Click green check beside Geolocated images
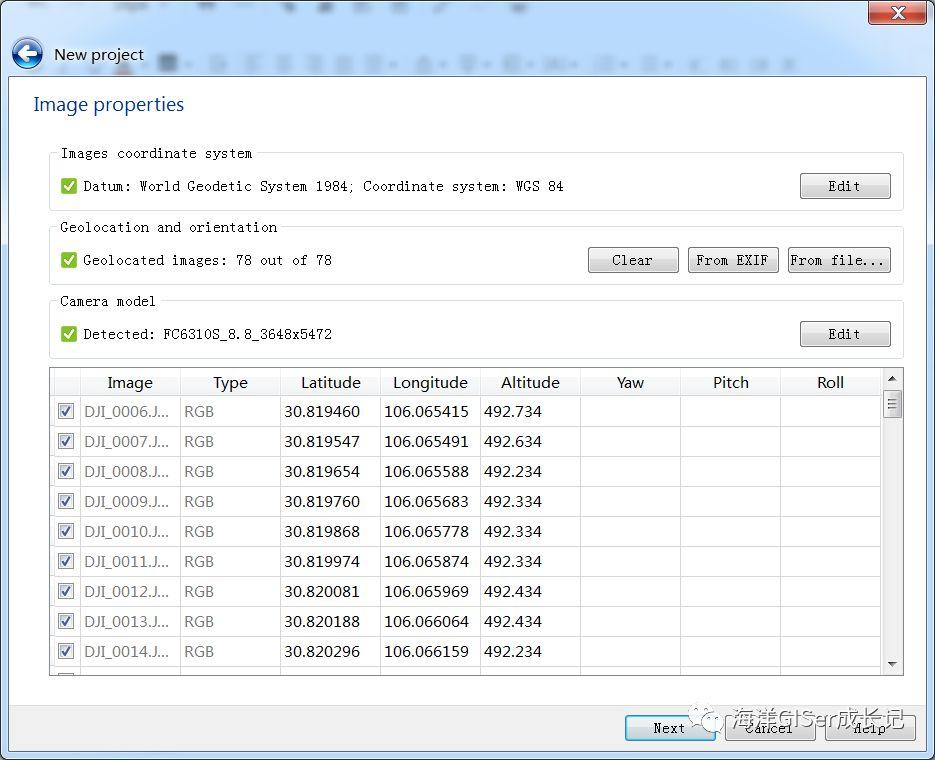 (69, 260)
